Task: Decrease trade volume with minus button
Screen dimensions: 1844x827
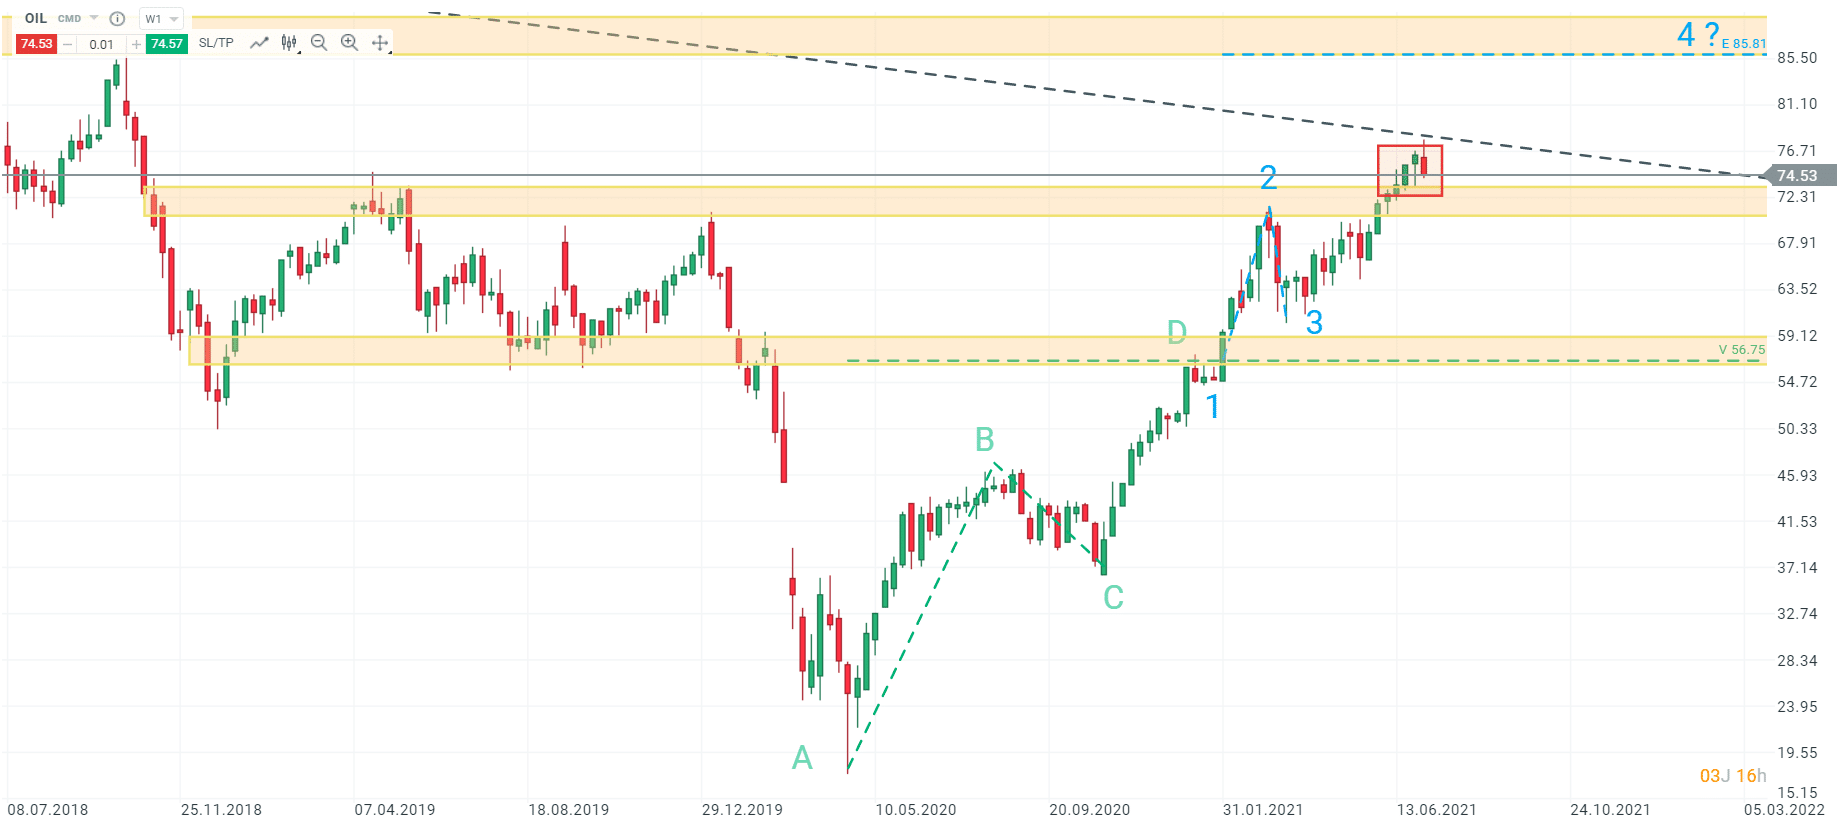Action: point(68,44)
